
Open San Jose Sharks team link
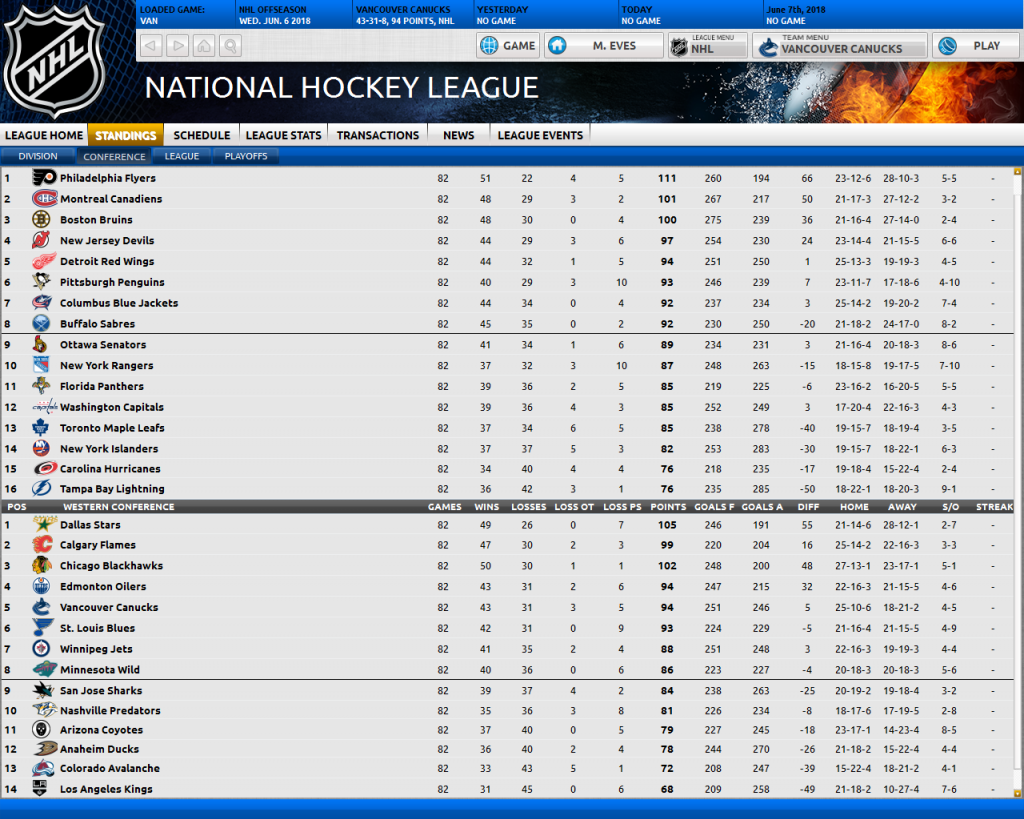pos(101,690)
